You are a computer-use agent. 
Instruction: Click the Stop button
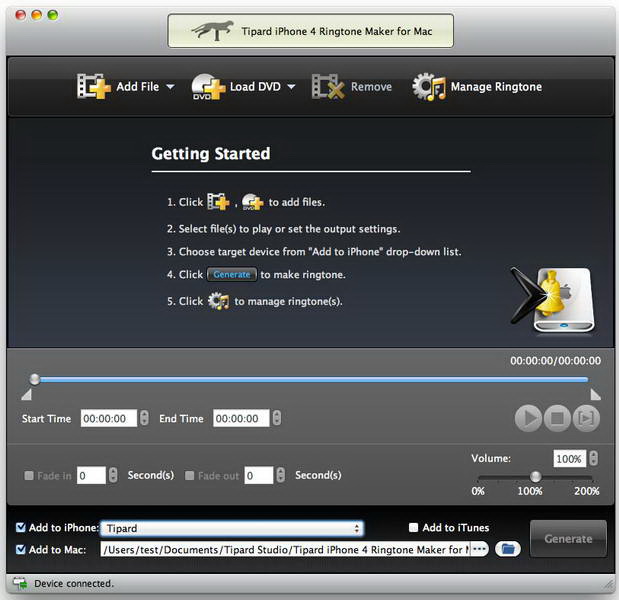[557, 418]
